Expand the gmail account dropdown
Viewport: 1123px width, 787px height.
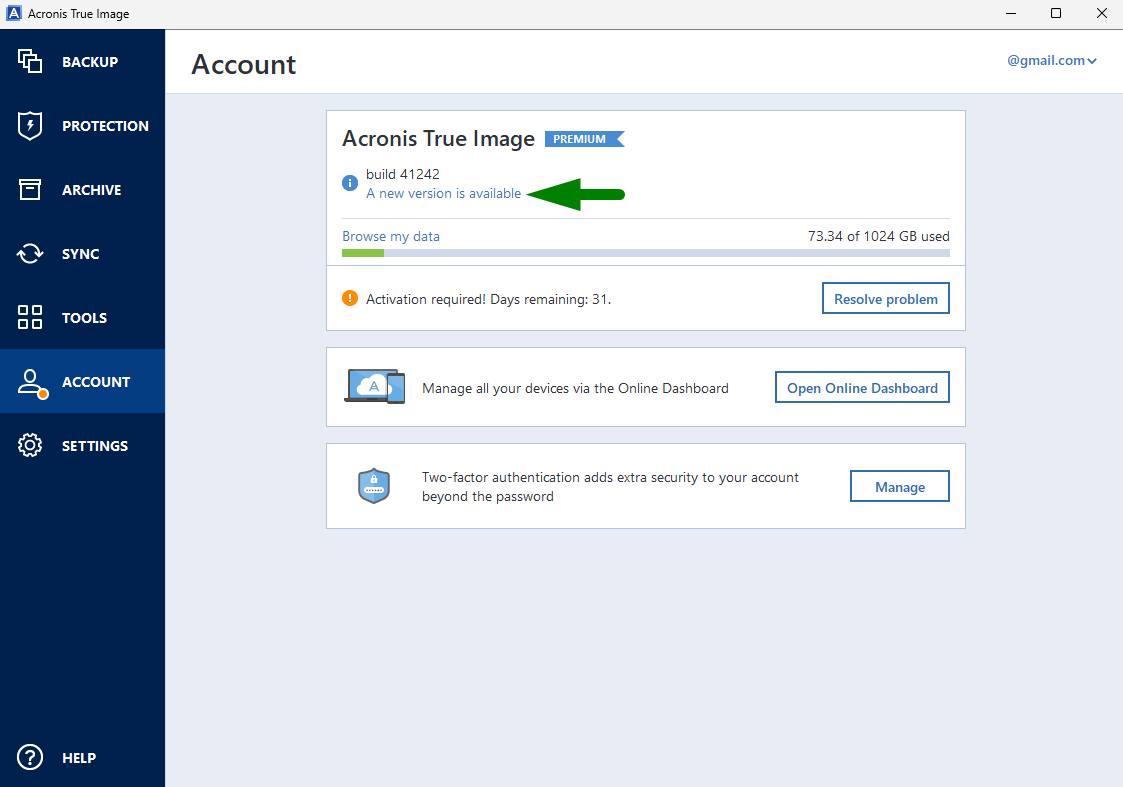[x=1052, y=60]
